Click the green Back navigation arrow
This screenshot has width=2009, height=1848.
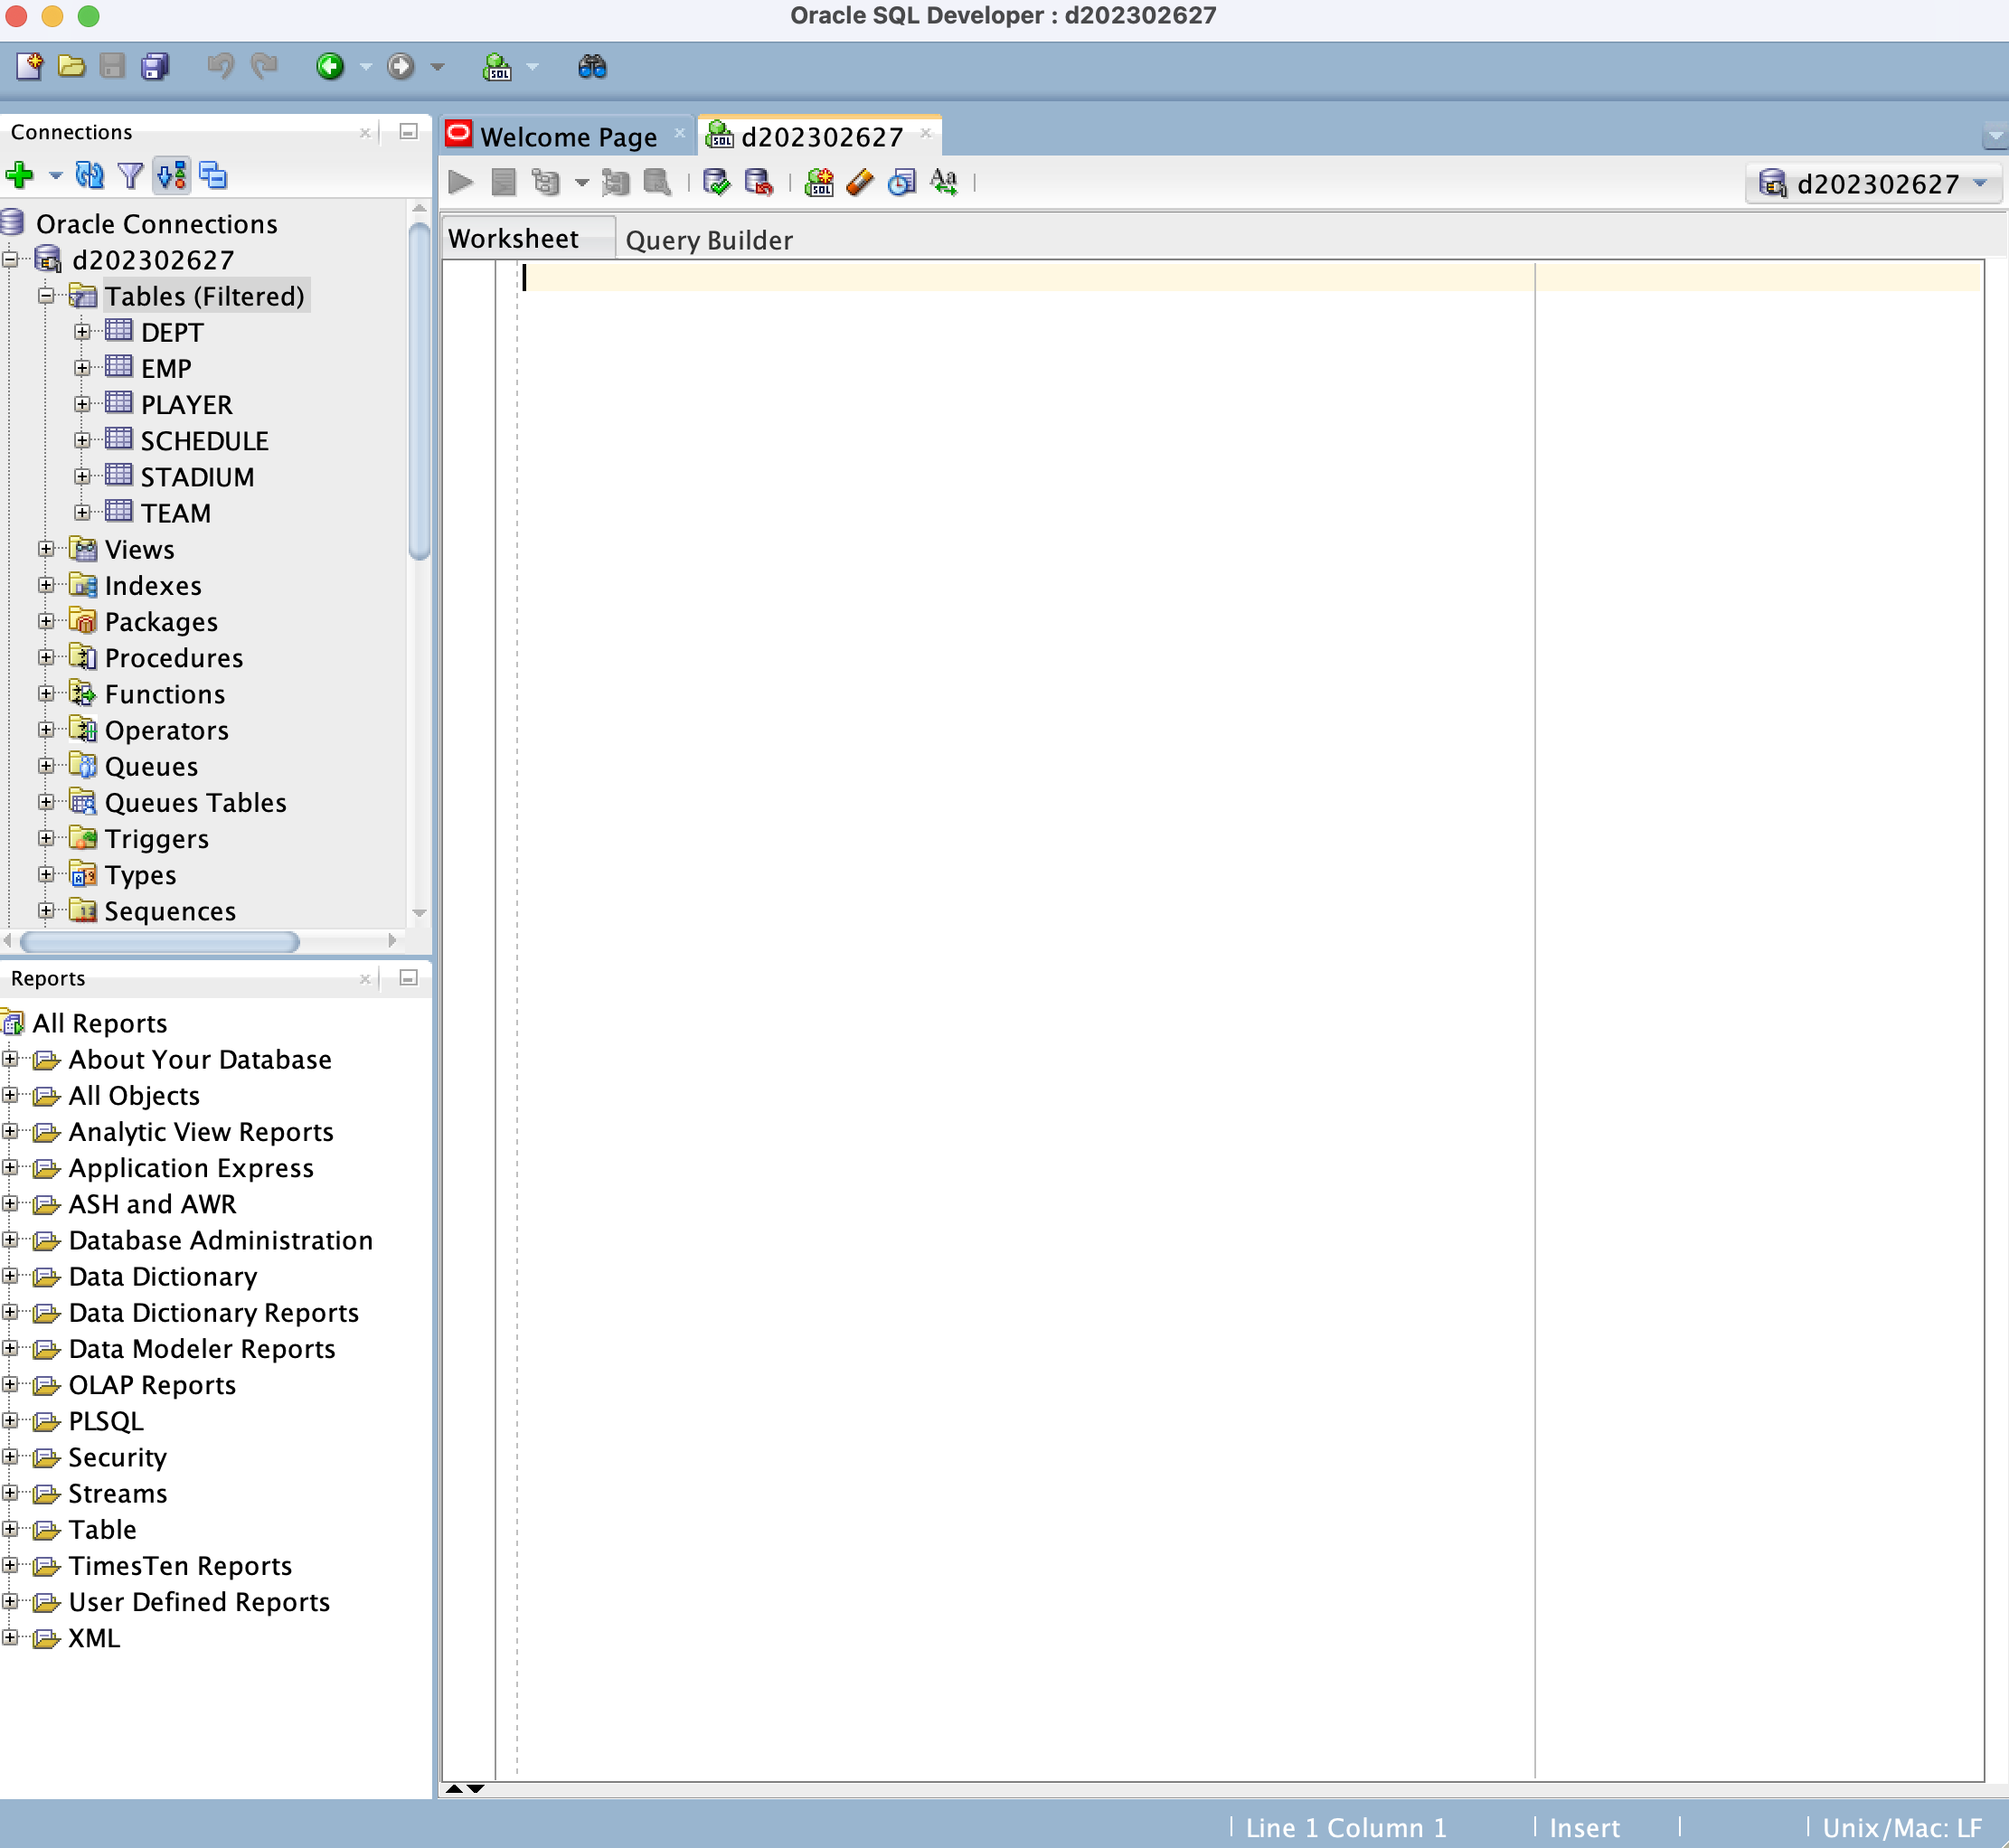click(330, 67)
